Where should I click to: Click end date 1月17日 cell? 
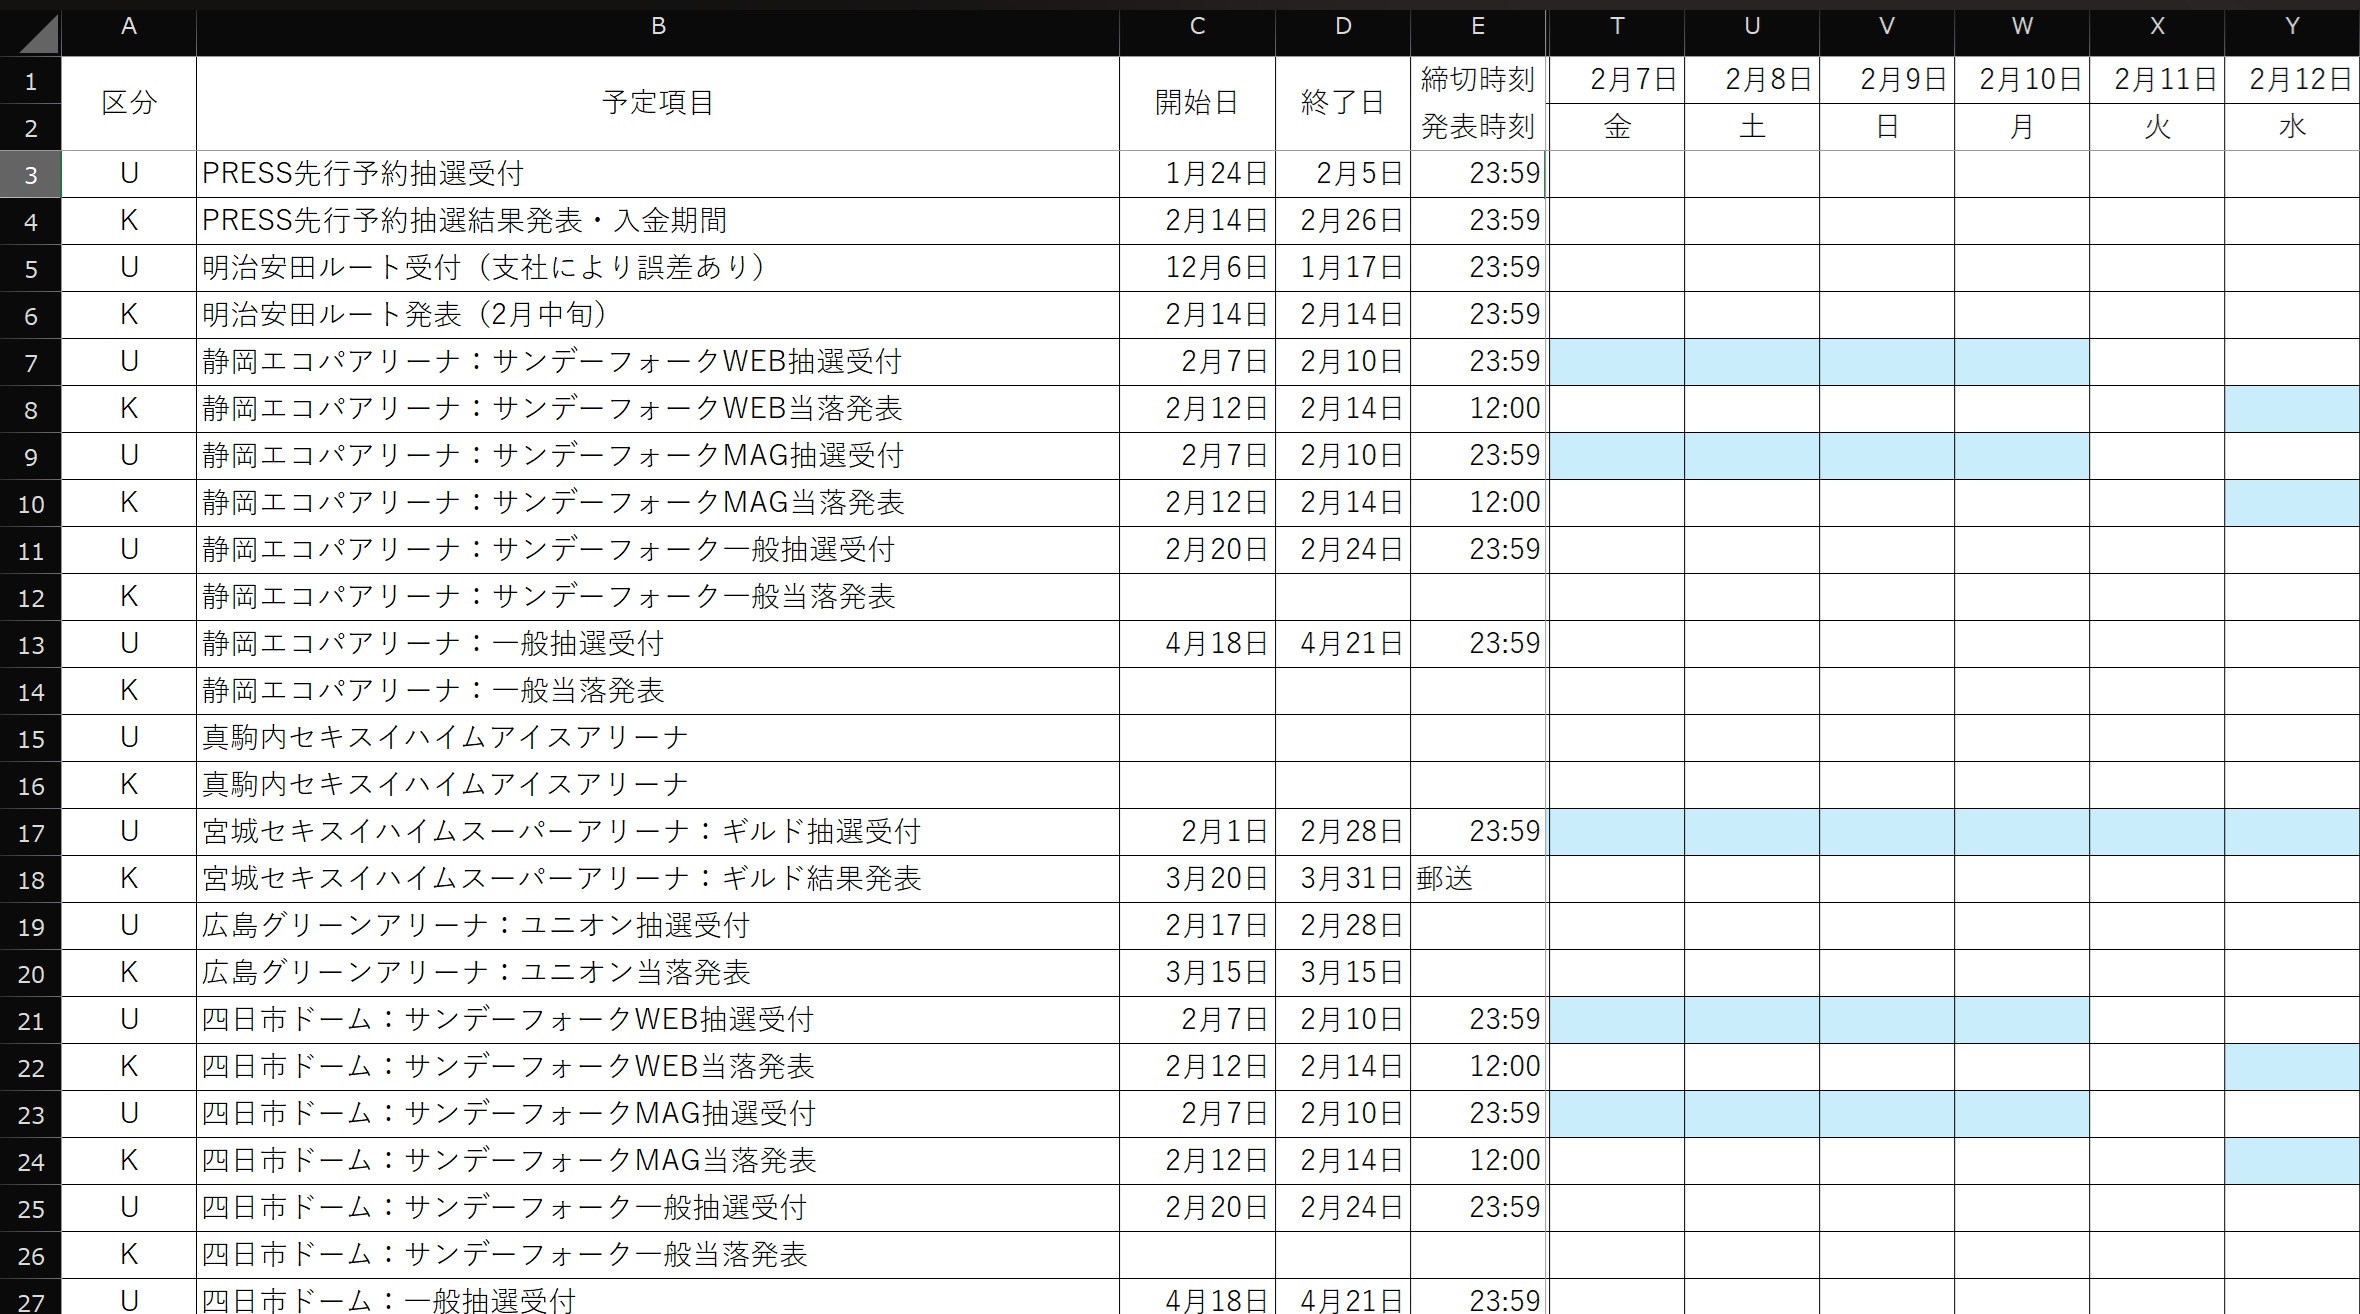point(1343,268)
